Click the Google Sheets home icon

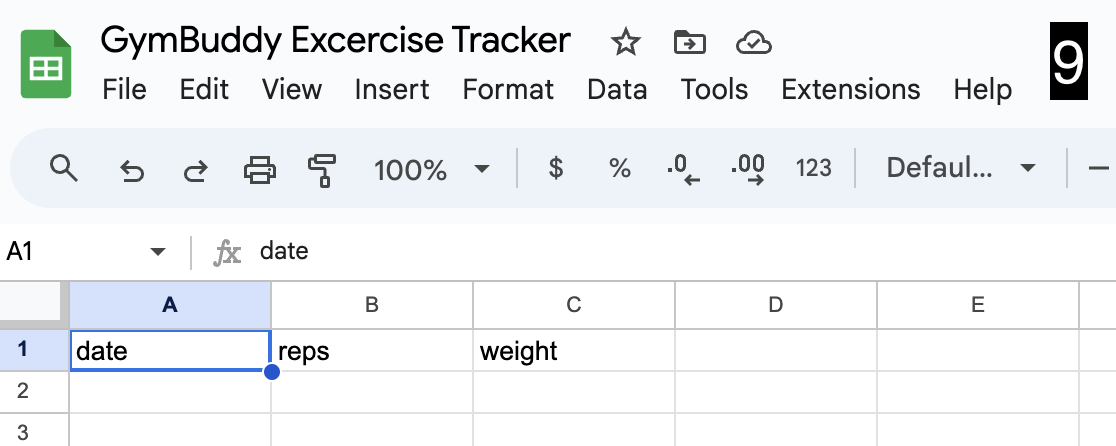46,64
